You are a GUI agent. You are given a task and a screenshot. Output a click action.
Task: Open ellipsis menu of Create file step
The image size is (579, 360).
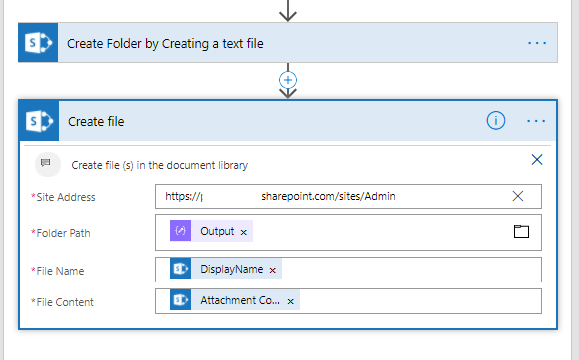coord(536,121)
